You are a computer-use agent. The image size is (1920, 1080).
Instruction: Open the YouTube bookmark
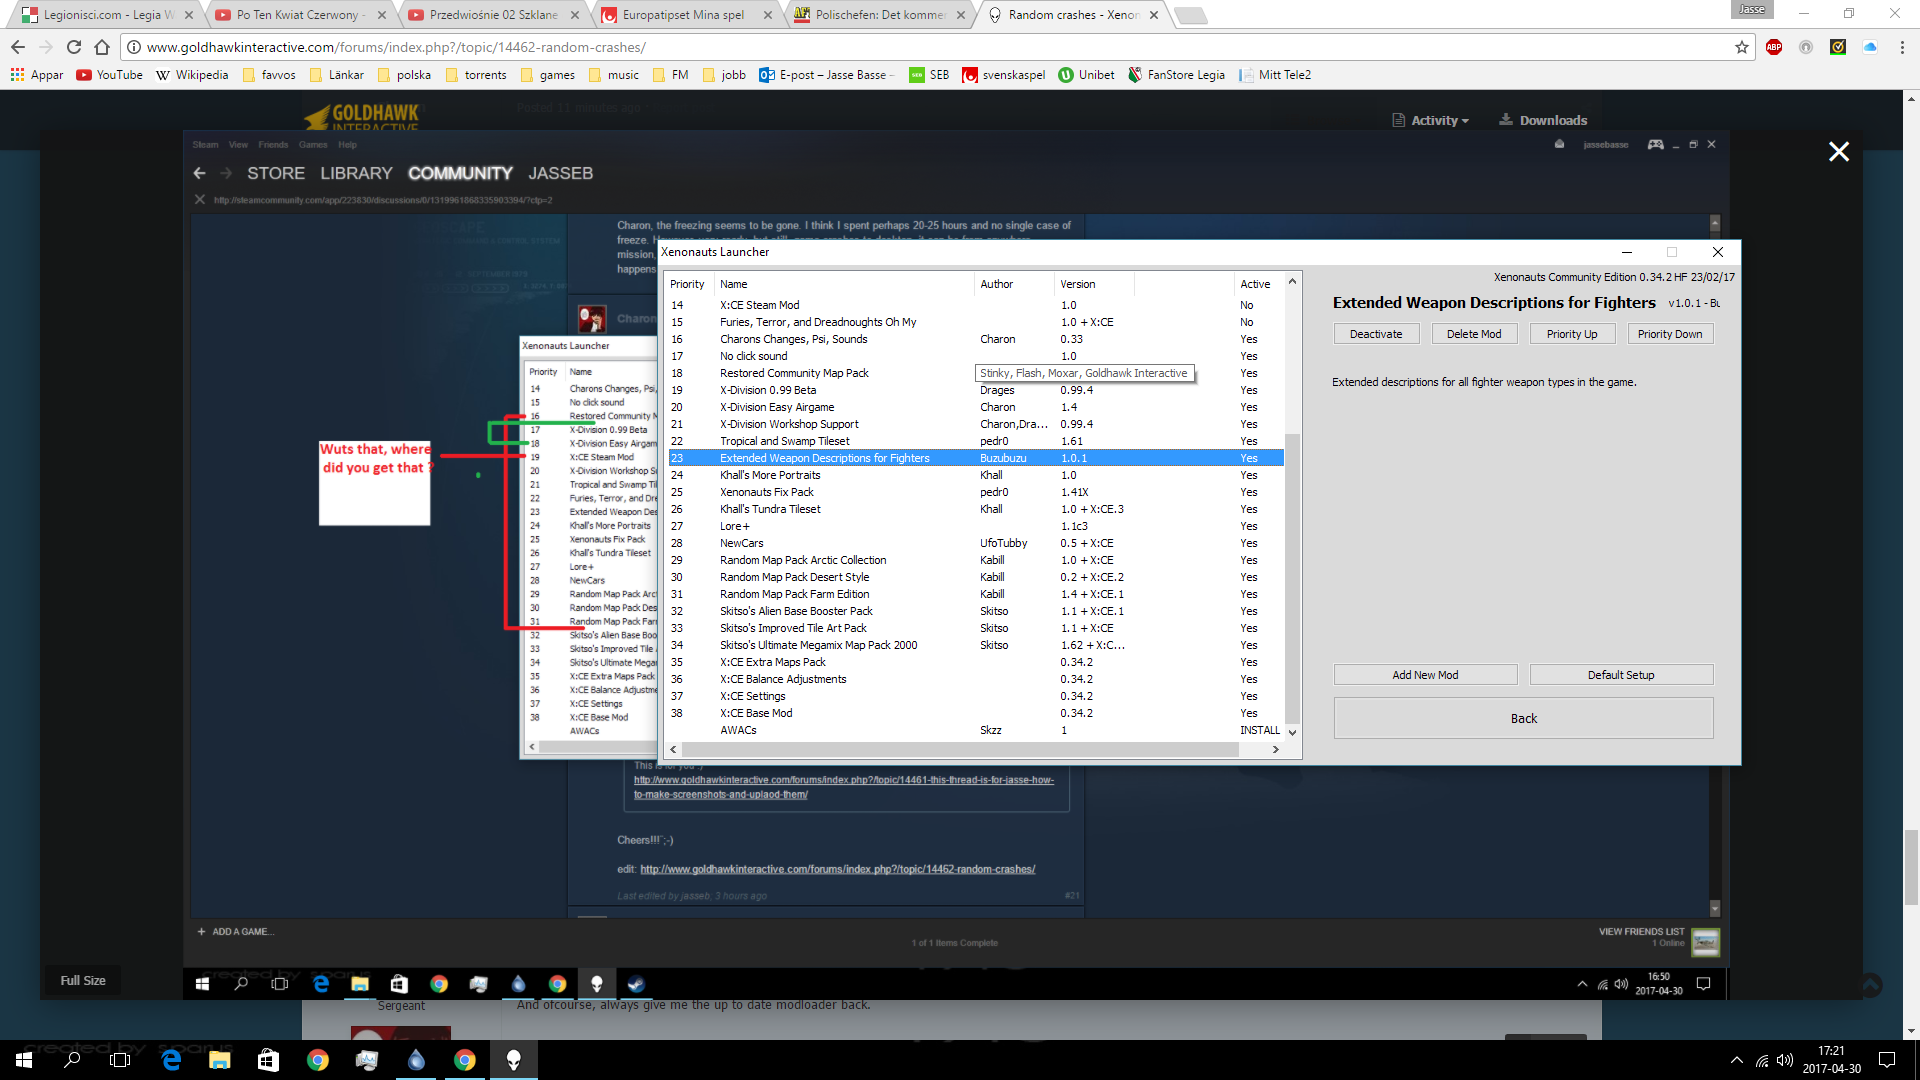(110, 75)
